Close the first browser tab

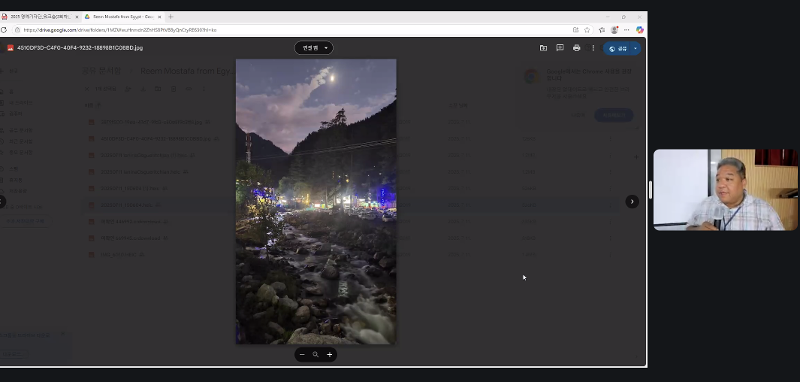coord(77,17)
